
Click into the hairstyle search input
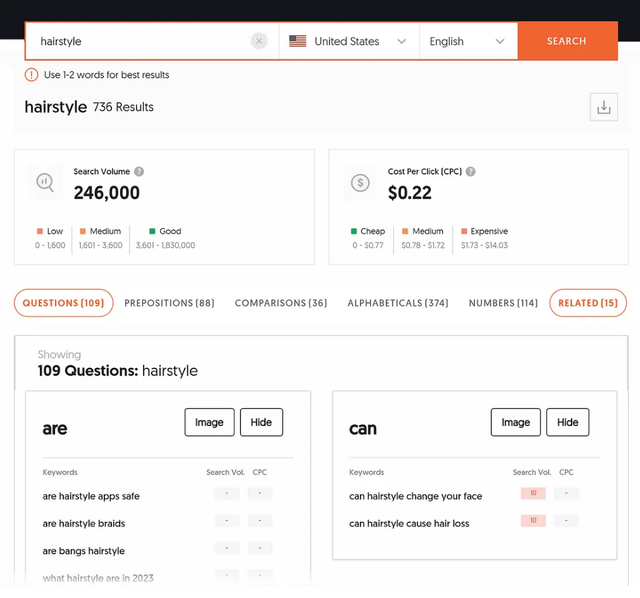coord(140,41)
